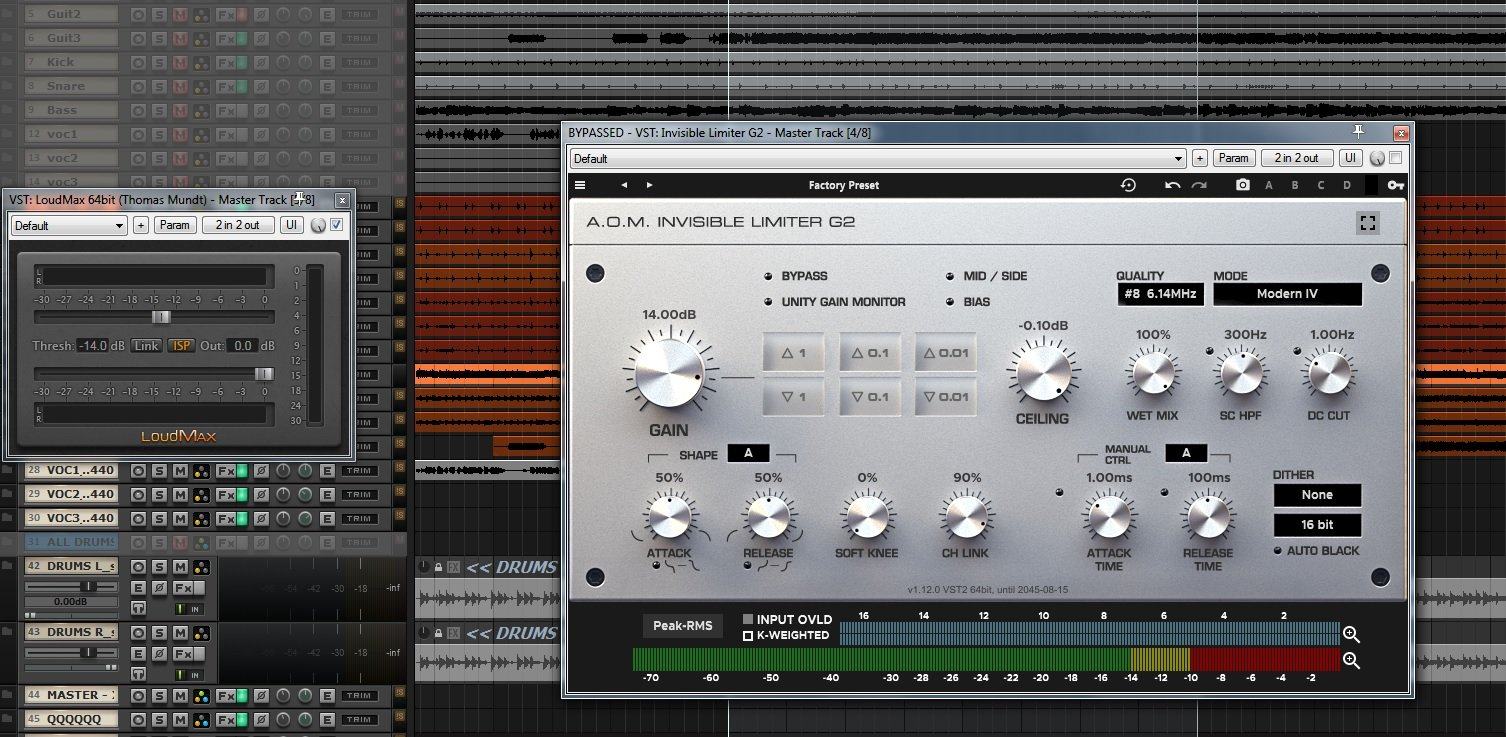The image size is (1506, 737).
Task: Zoom the lower Peak-RMS level meter
Action: (1351, 660)
